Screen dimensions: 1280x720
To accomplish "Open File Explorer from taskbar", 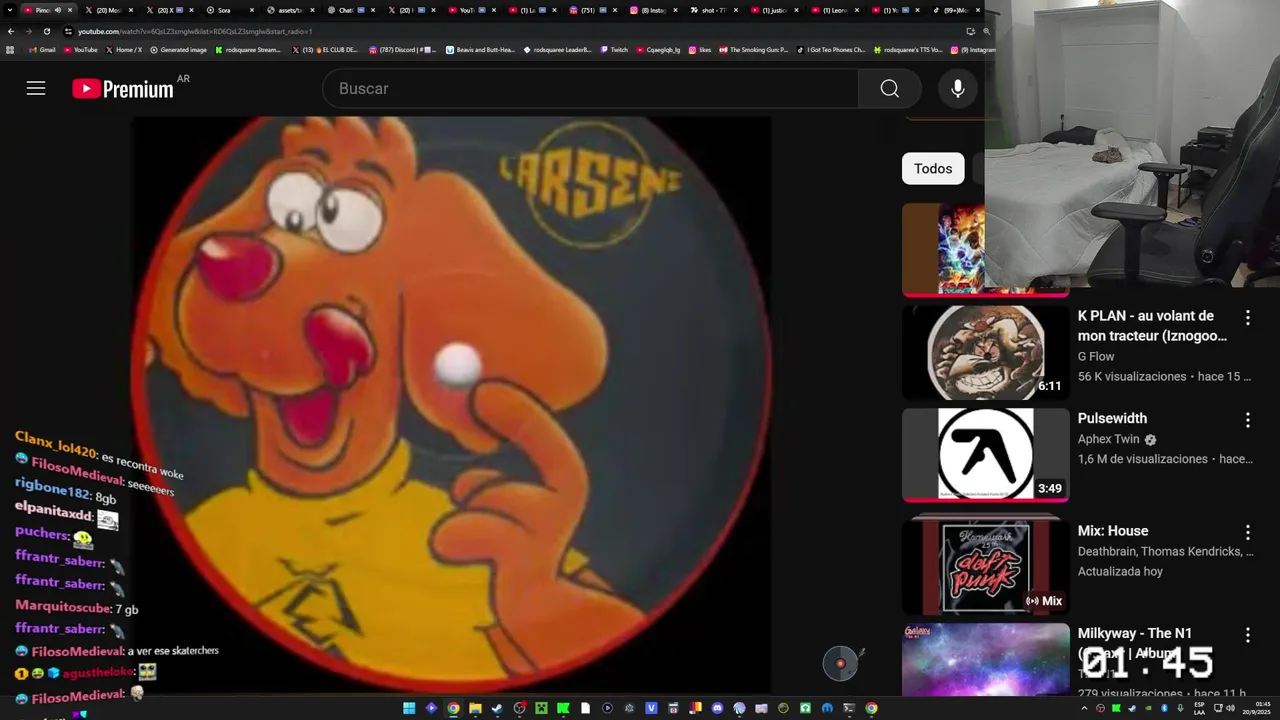I will [475, 708].
